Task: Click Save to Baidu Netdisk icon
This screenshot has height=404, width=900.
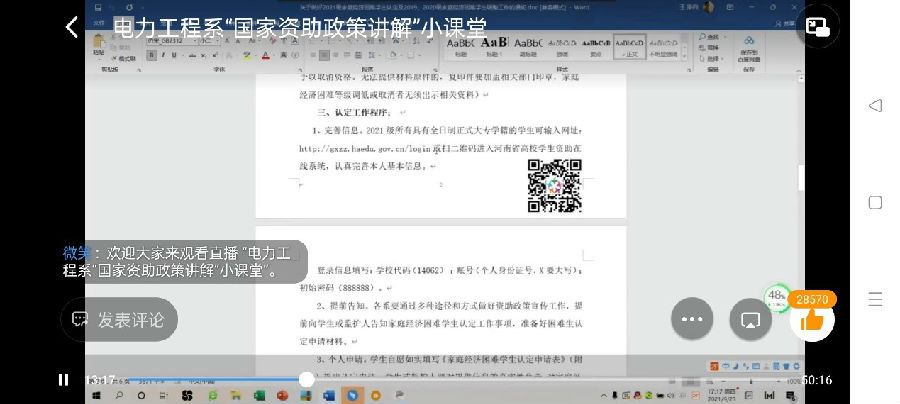Action: (x=748, y=48)
